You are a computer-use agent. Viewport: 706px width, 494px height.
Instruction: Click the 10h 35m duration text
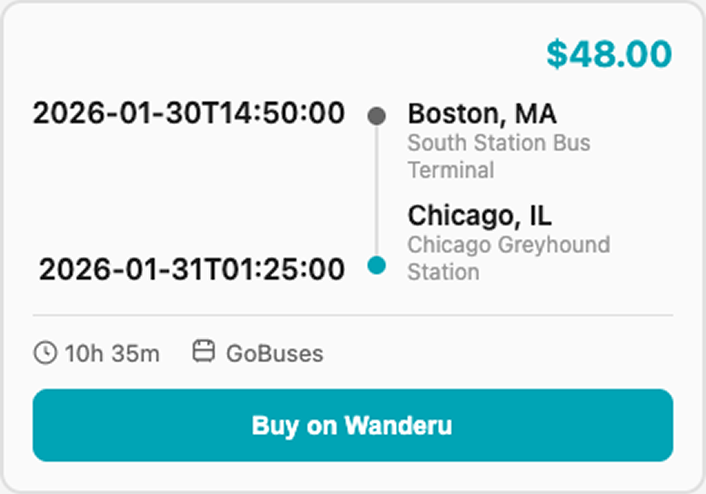point(112,353)
